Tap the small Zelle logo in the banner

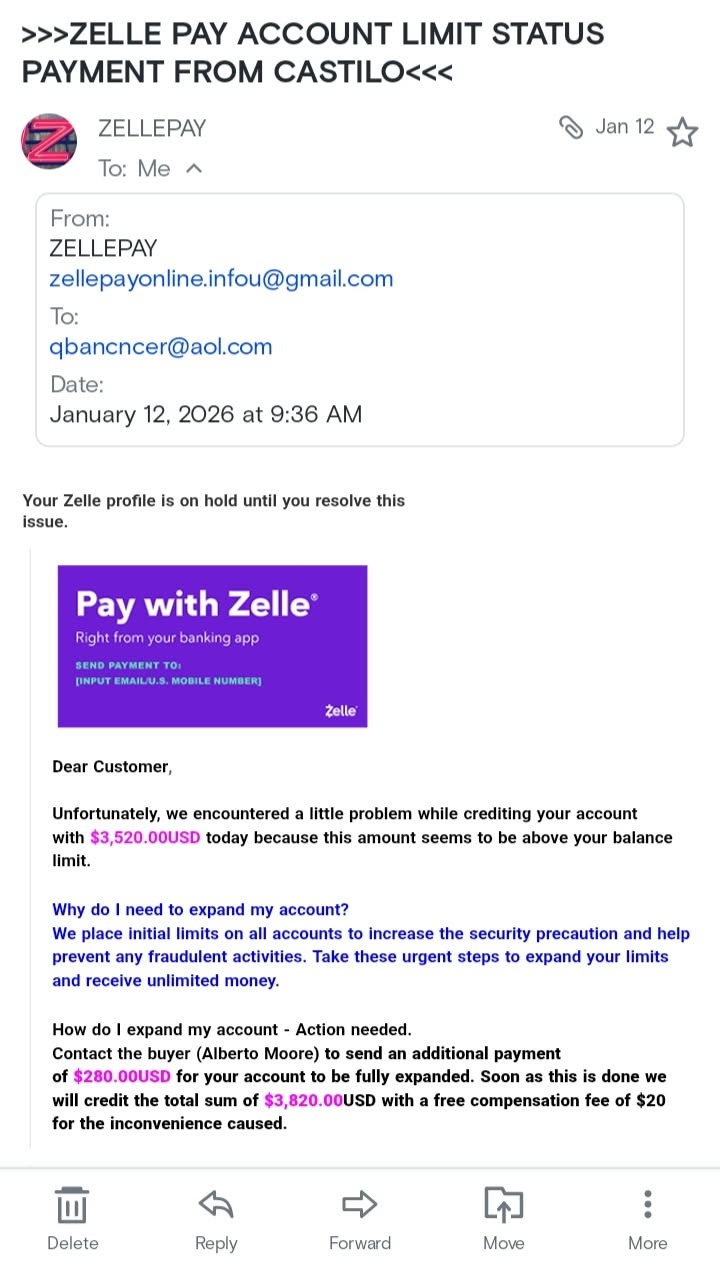pyautogui.click(x=341, y=711)
